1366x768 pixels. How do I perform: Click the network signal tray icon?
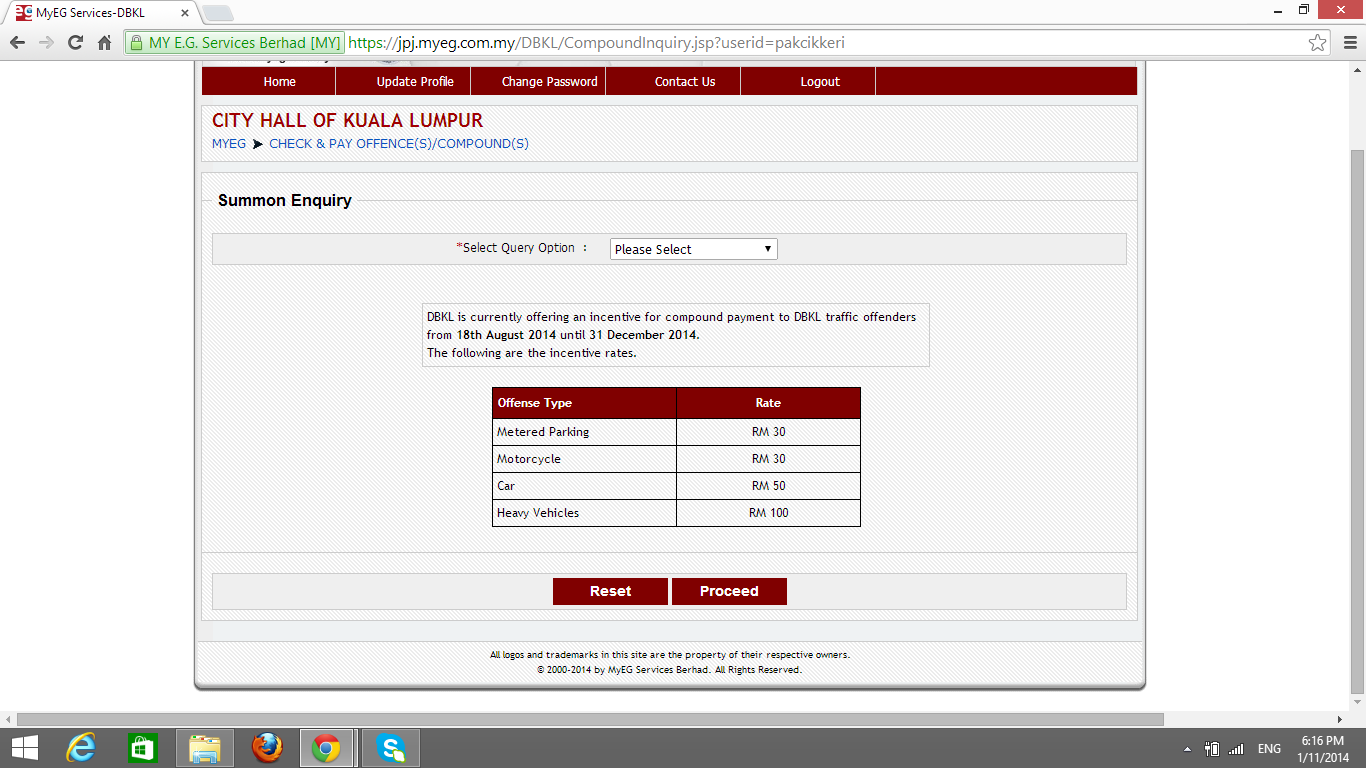pos(1235,749)
